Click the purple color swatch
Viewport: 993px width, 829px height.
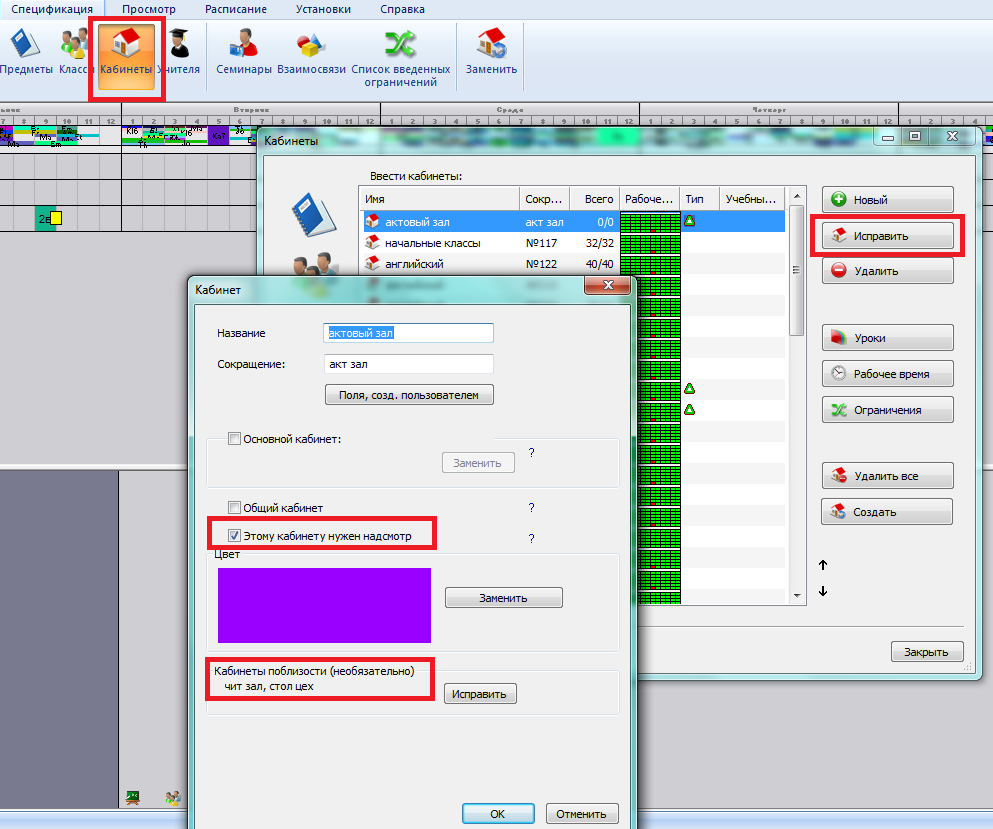324,605
